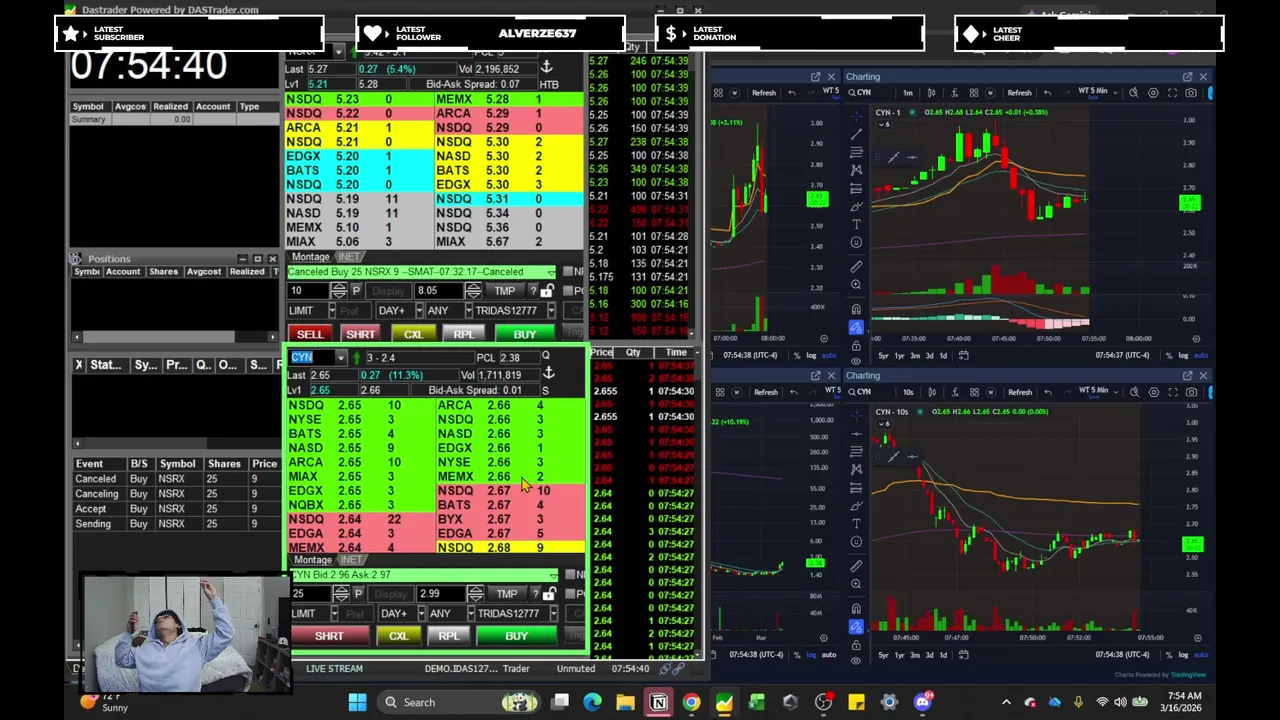Screen dimensions: 1280x720
Task: Toggle magnet mode in CYN-1 chart sidebar
Action: [x=856, y=309]
